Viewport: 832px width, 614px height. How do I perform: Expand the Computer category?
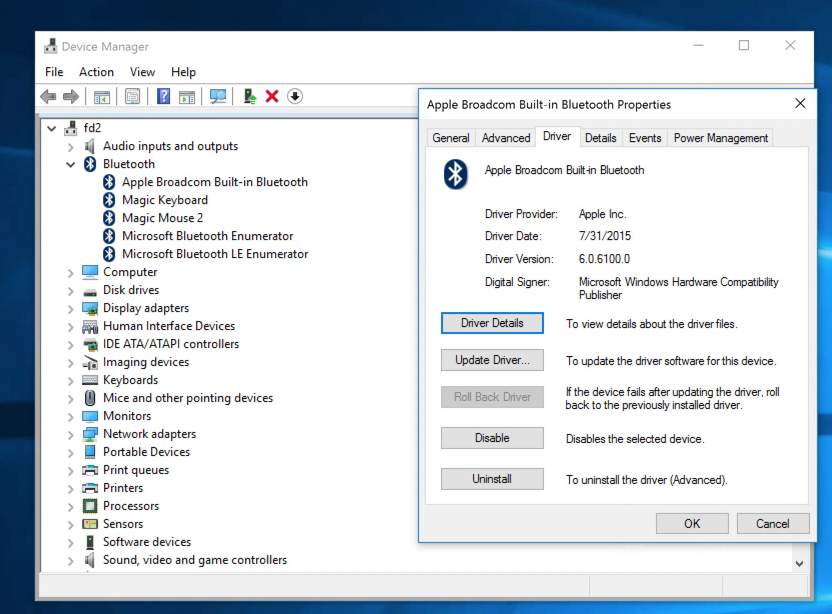click(71, 273)
